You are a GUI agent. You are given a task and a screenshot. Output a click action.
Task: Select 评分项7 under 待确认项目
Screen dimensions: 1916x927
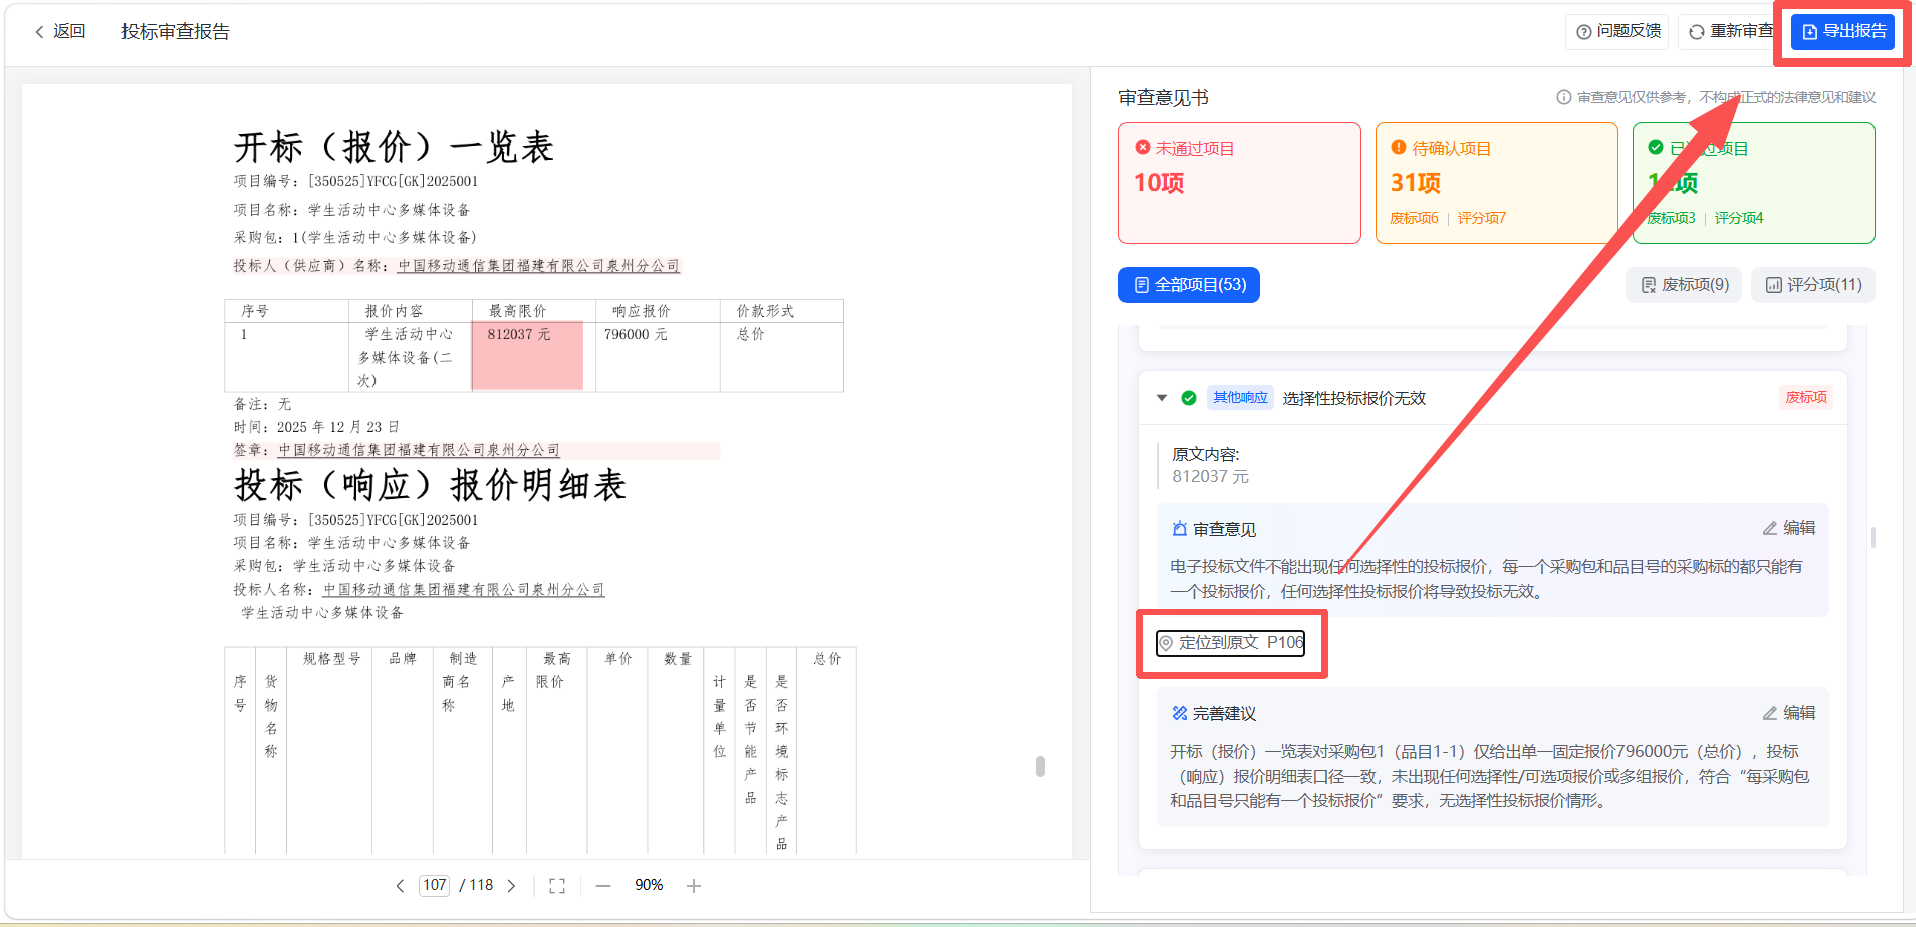coord(1481,218)
